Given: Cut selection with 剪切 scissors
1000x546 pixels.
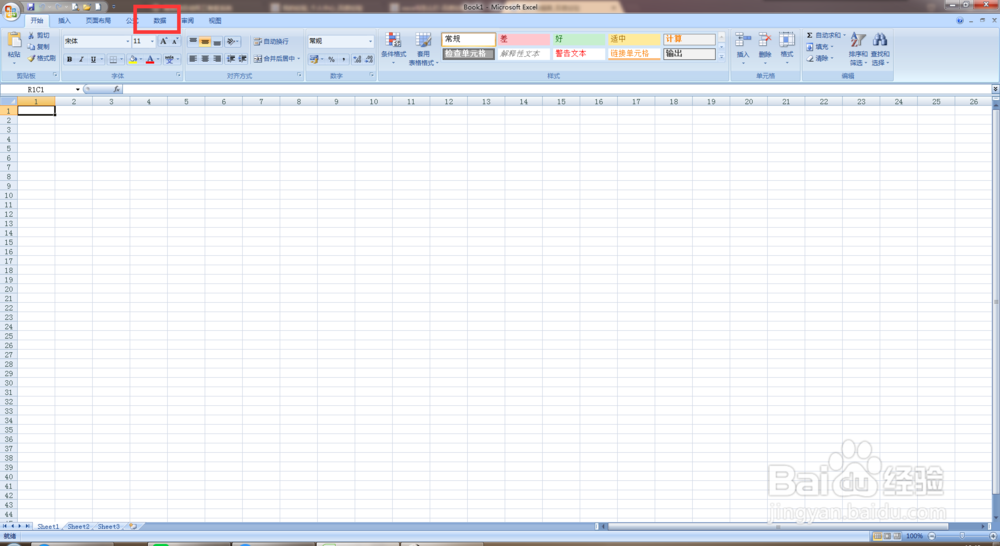Looking at the screenshot, I should [x=40, y=36].
